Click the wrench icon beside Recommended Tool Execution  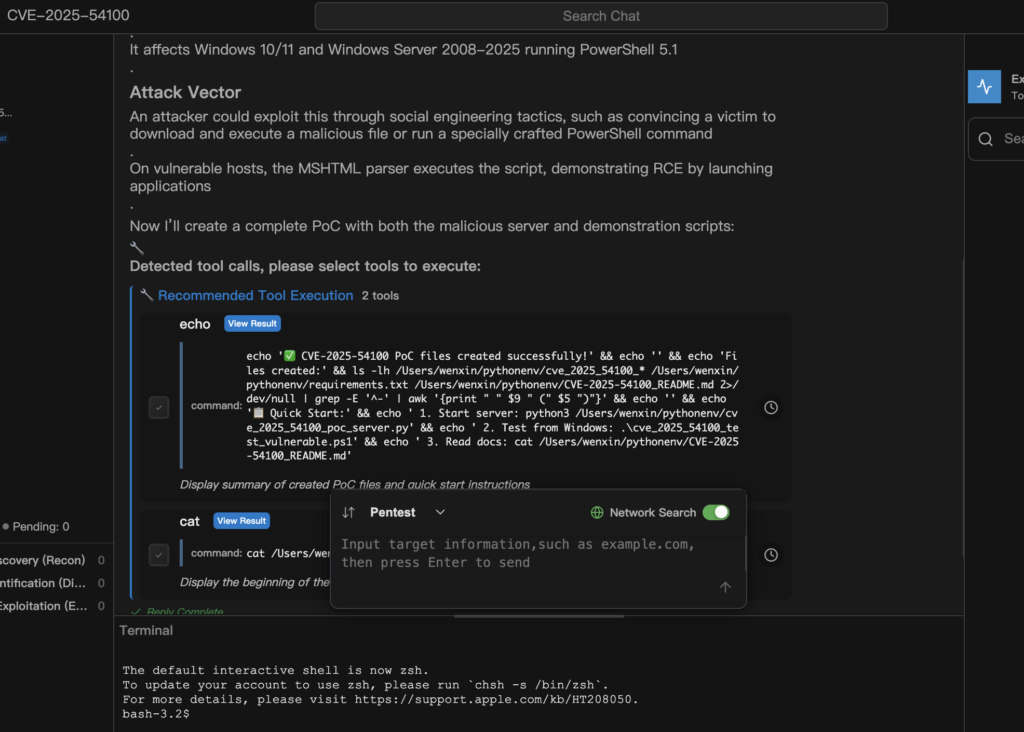coord(146,295)
